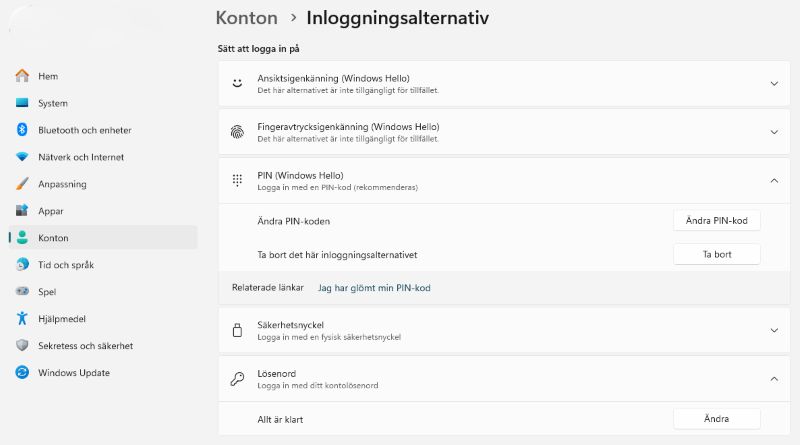Click the Tid och språk globe icon
This screenshot has height=445, width=800.
(x=22, y=264)
